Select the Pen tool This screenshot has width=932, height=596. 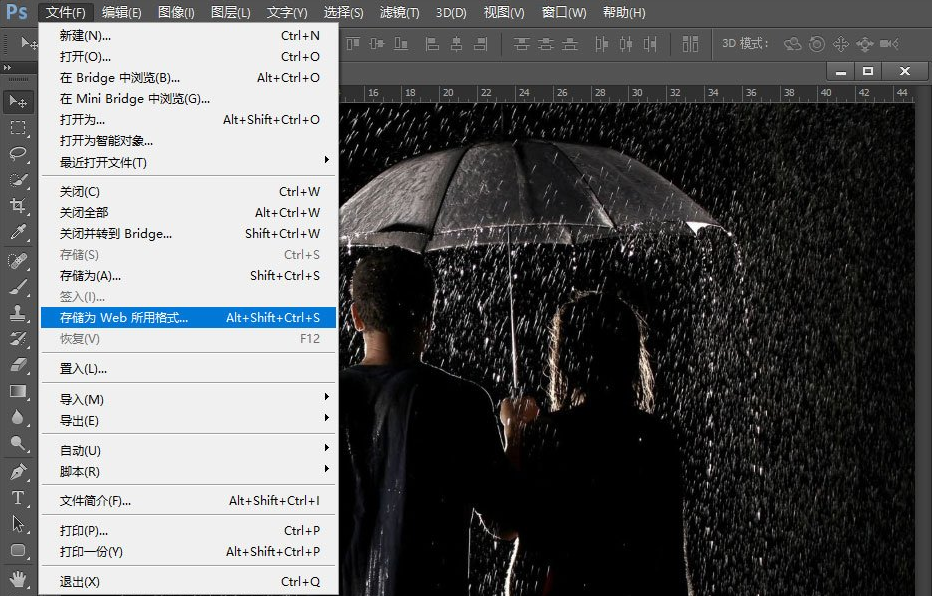[18, 472]
